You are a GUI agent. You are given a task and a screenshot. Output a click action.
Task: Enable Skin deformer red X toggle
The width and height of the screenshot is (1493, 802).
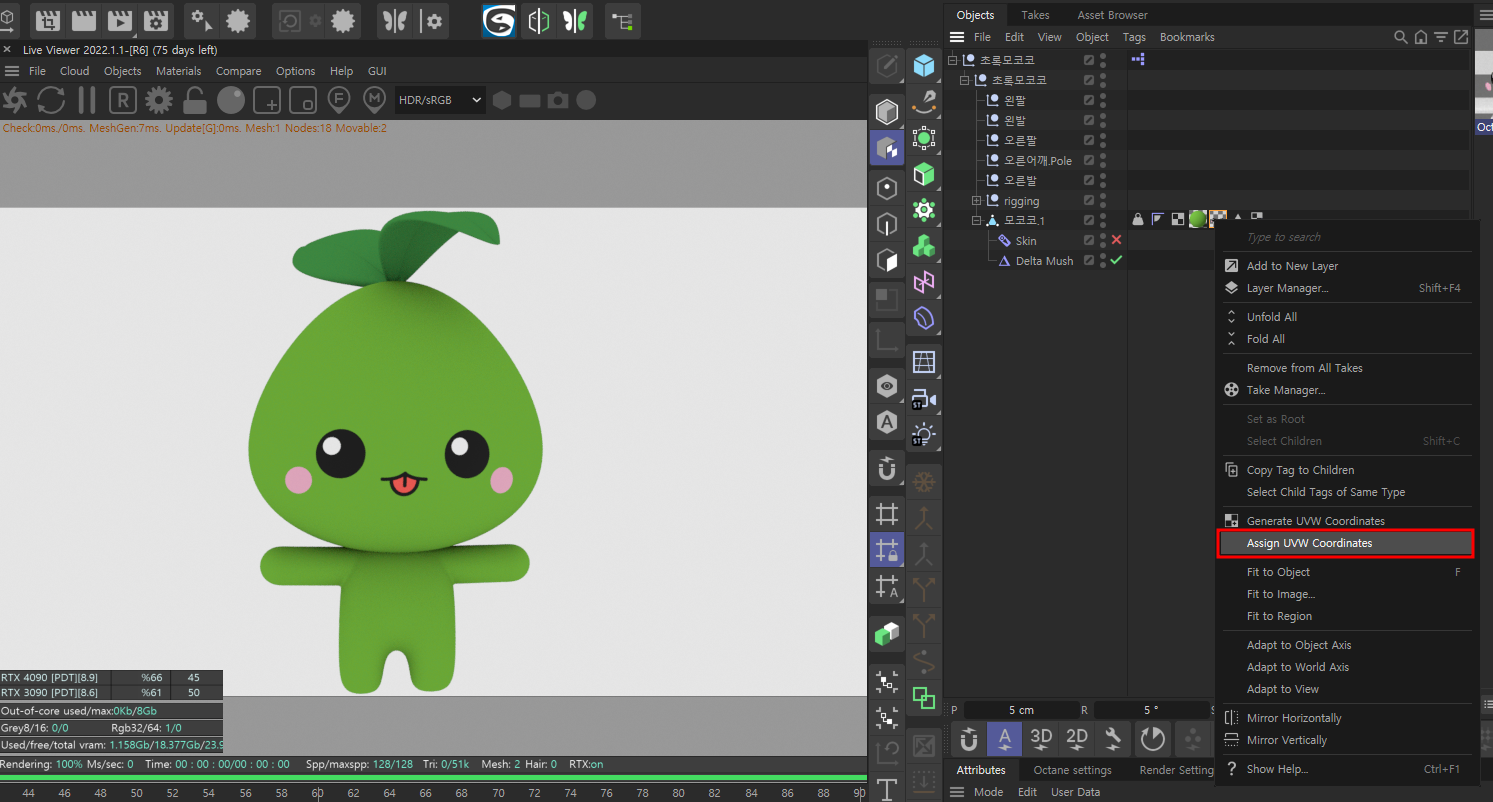tap(1116, 240)
